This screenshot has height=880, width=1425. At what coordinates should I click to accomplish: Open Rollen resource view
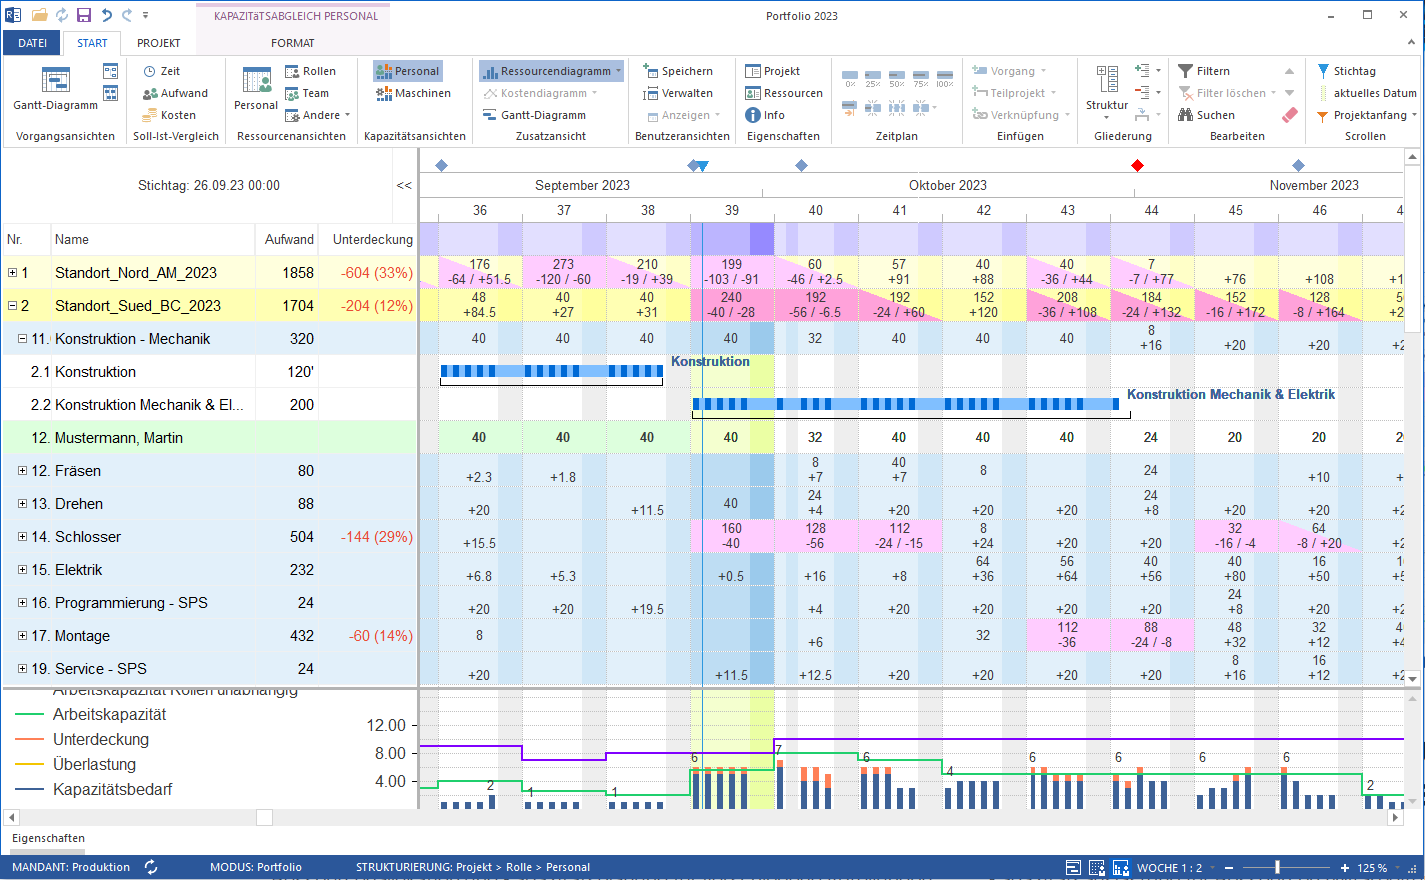310,71
